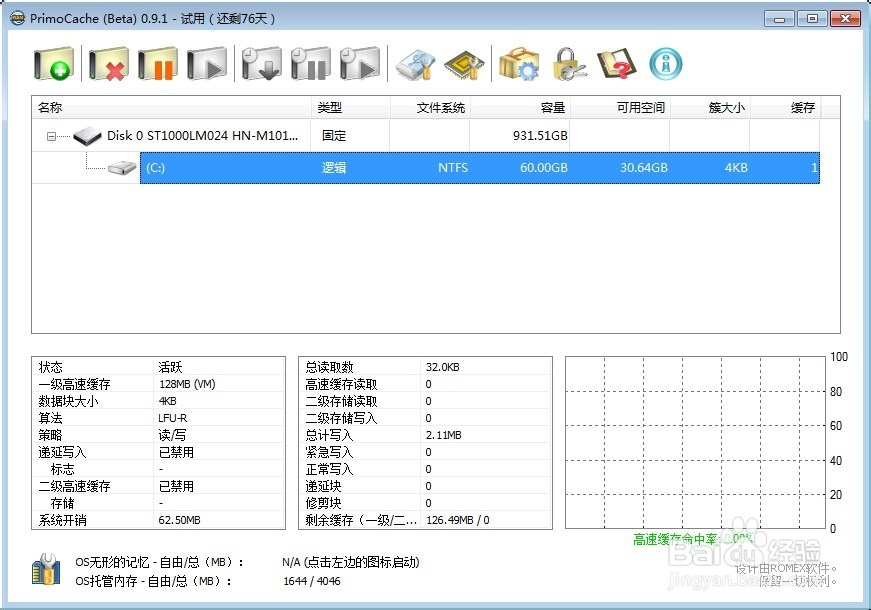Click the 读/写 strategy value
Image resolution: width=871 pixels, height=610 pixels.
pos(172,435)
